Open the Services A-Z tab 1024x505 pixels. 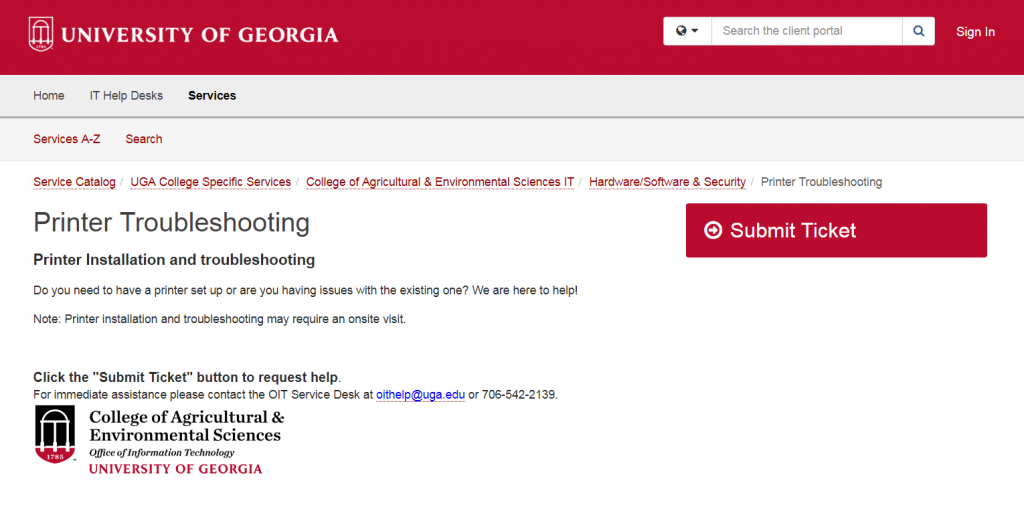[x=67, y=138]
